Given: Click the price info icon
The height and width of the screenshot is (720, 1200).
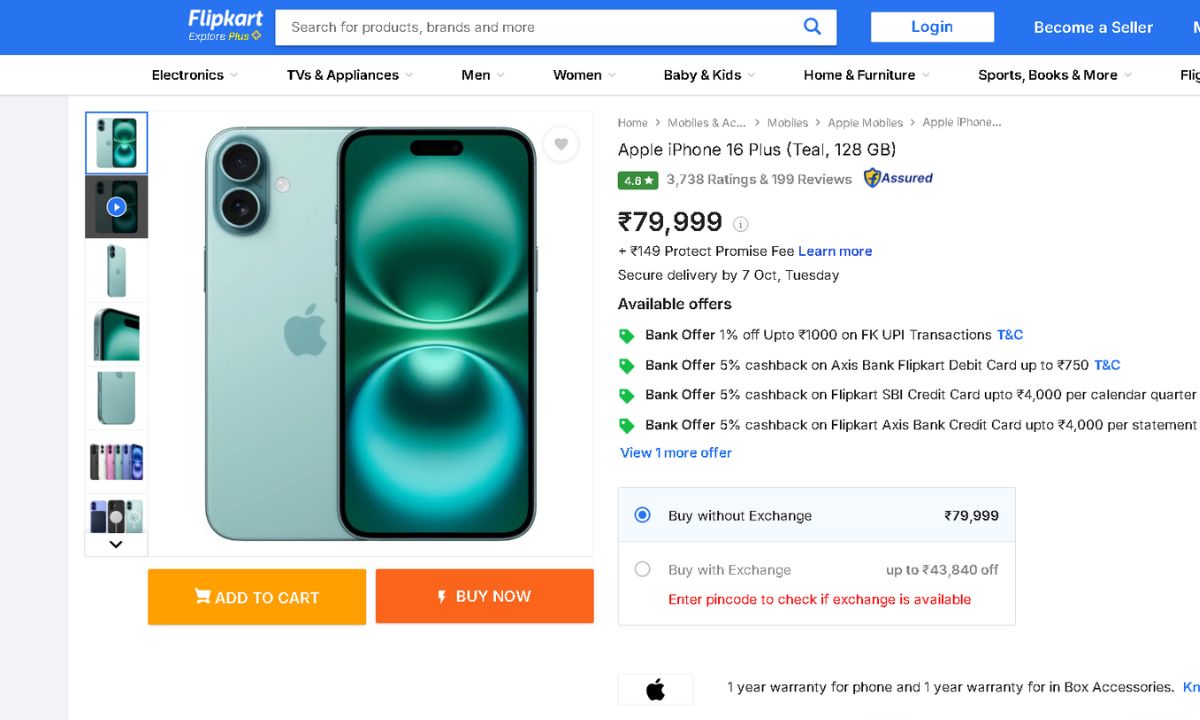Looking at the screenshot, I should [741, 224].
